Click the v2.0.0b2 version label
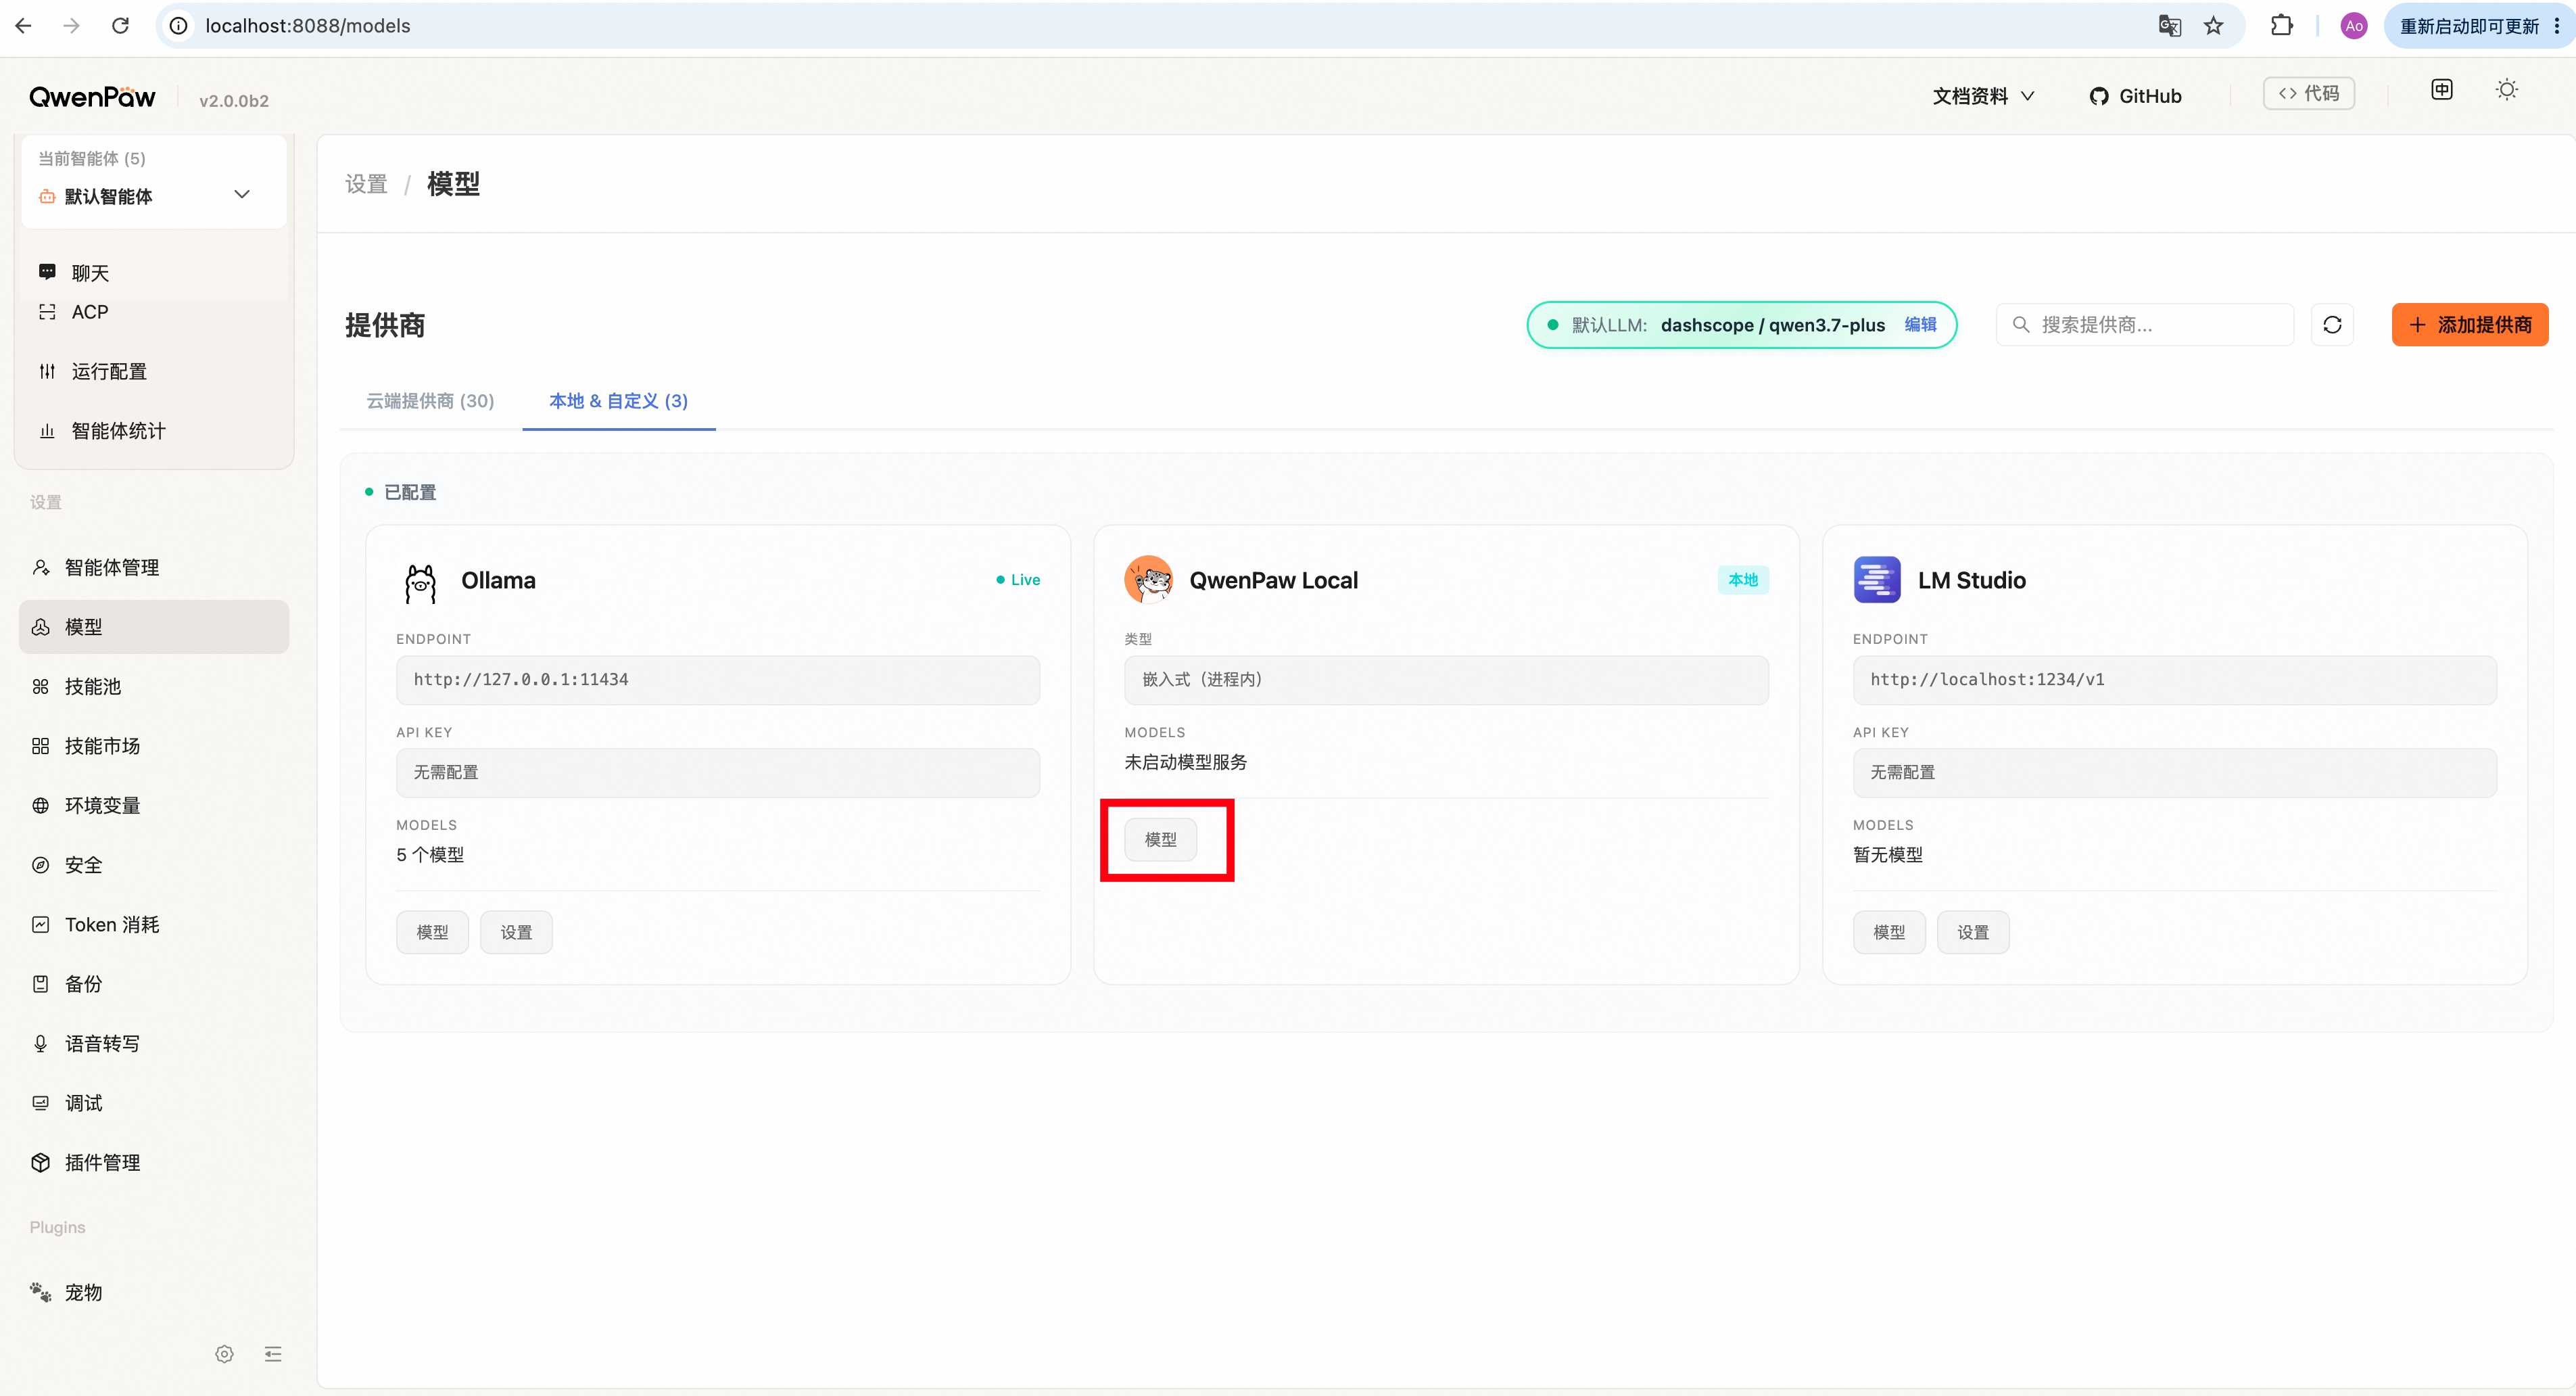Screen dimensions: 2576x1396 point(234,101)
